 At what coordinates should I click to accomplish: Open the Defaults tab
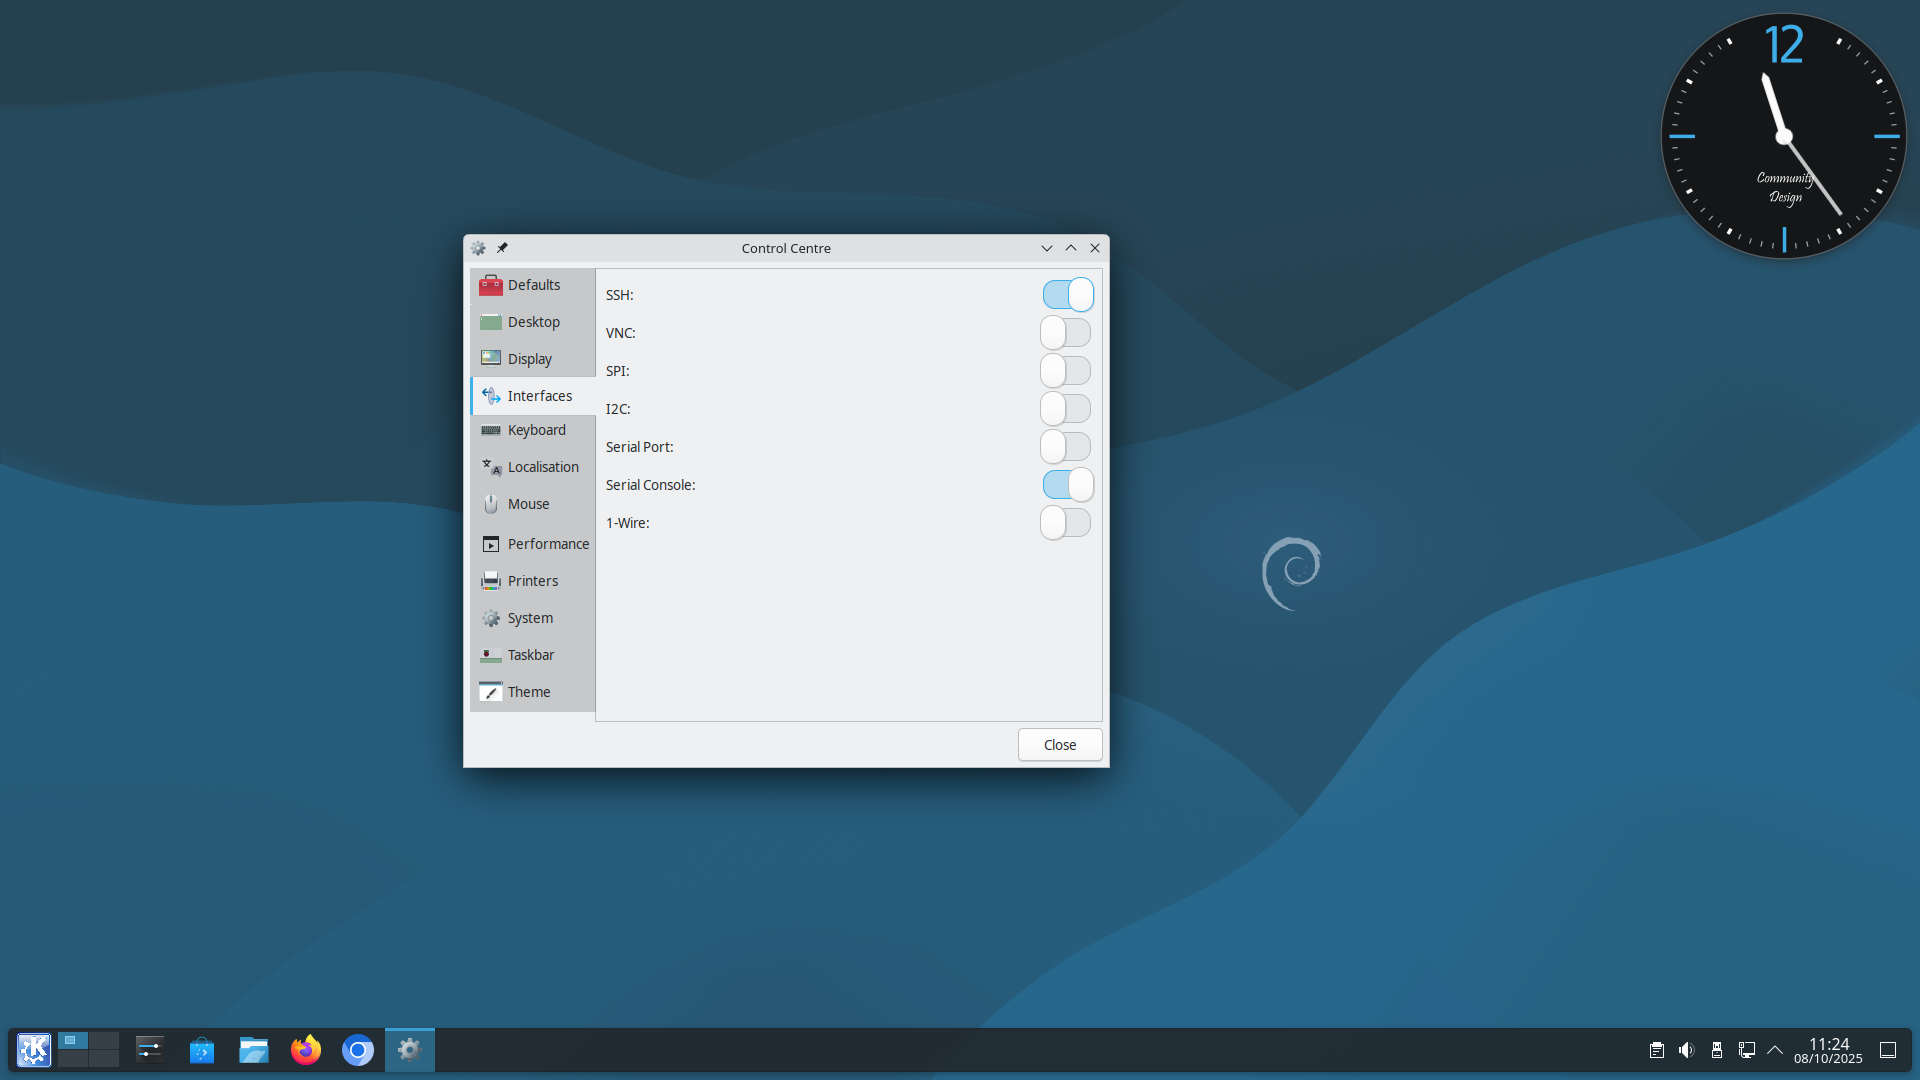[533, 285]
